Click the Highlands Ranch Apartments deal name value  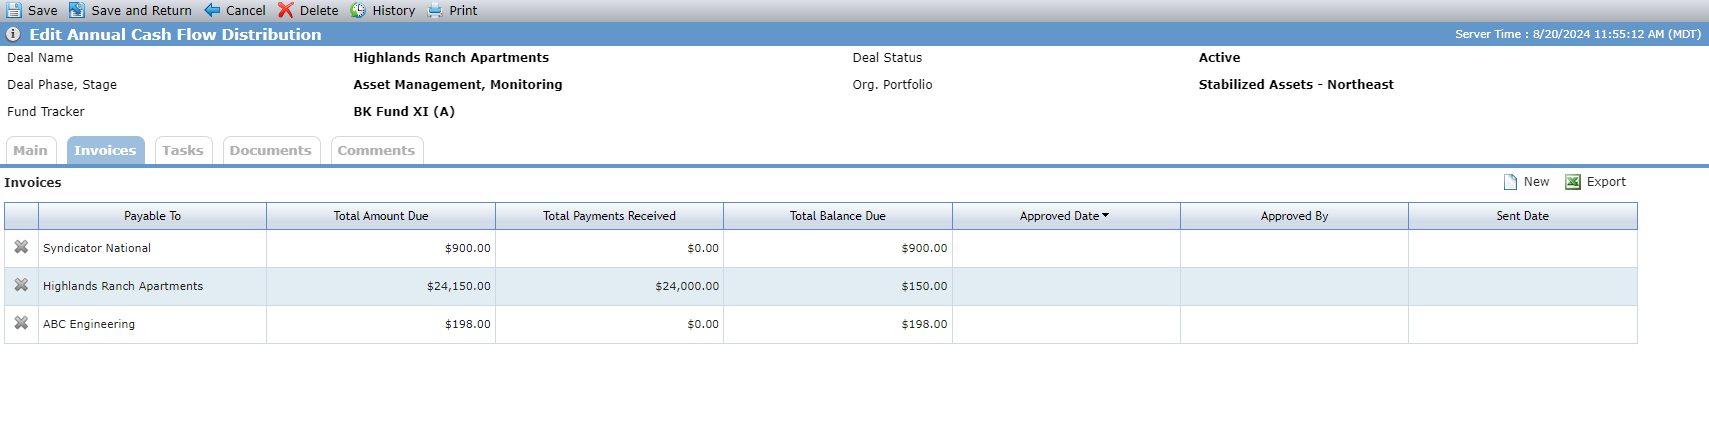click(x=451, y=58)
